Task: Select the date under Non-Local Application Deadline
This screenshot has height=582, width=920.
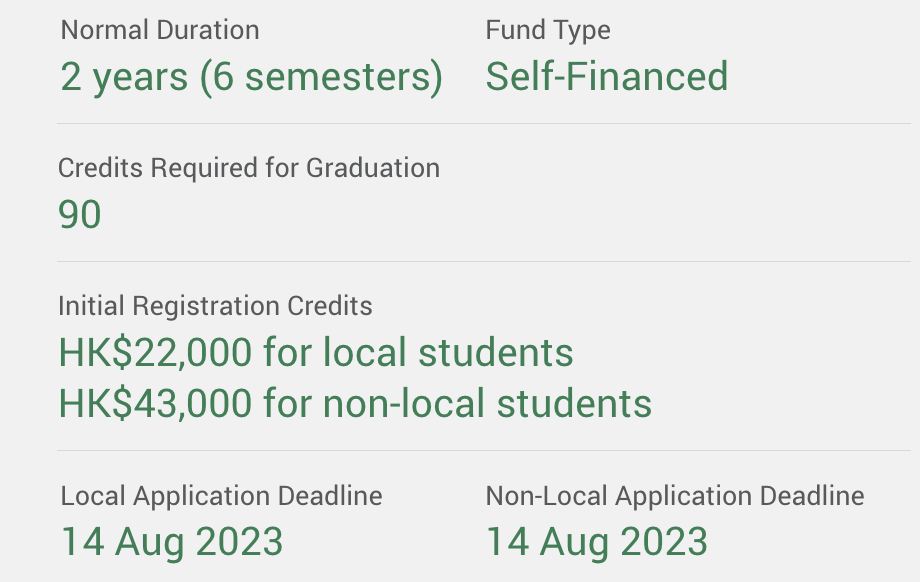Action: pos(597,542)
